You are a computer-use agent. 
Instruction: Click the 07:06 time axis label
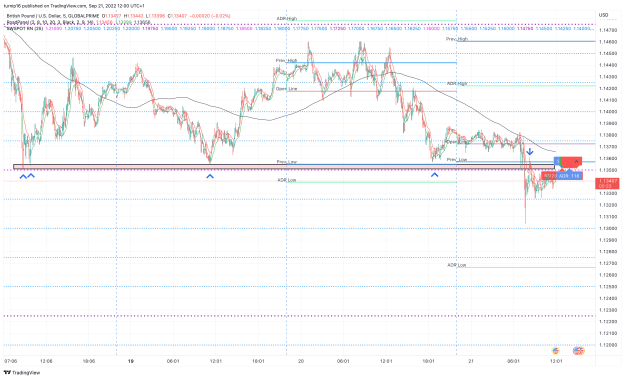tap(11, 361)
